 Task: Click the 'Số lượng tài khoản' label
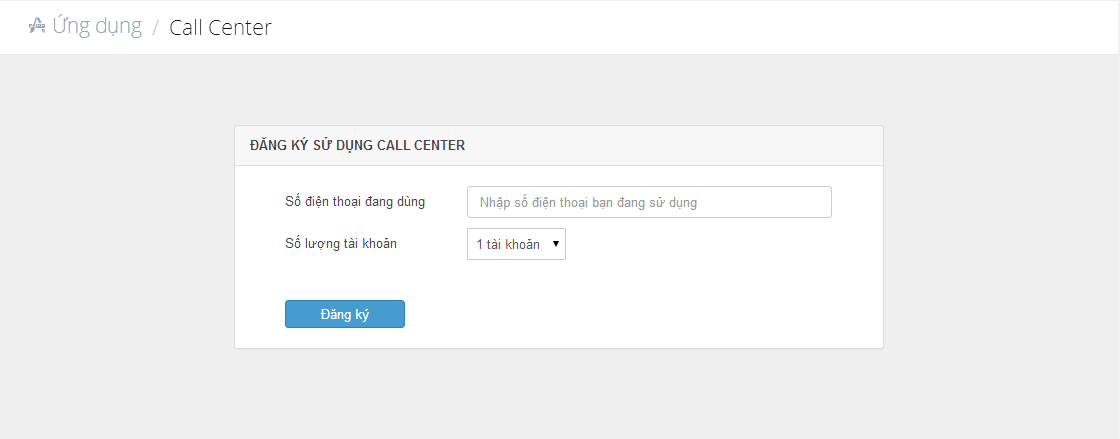pyautogui.click(x=341, y=243)
